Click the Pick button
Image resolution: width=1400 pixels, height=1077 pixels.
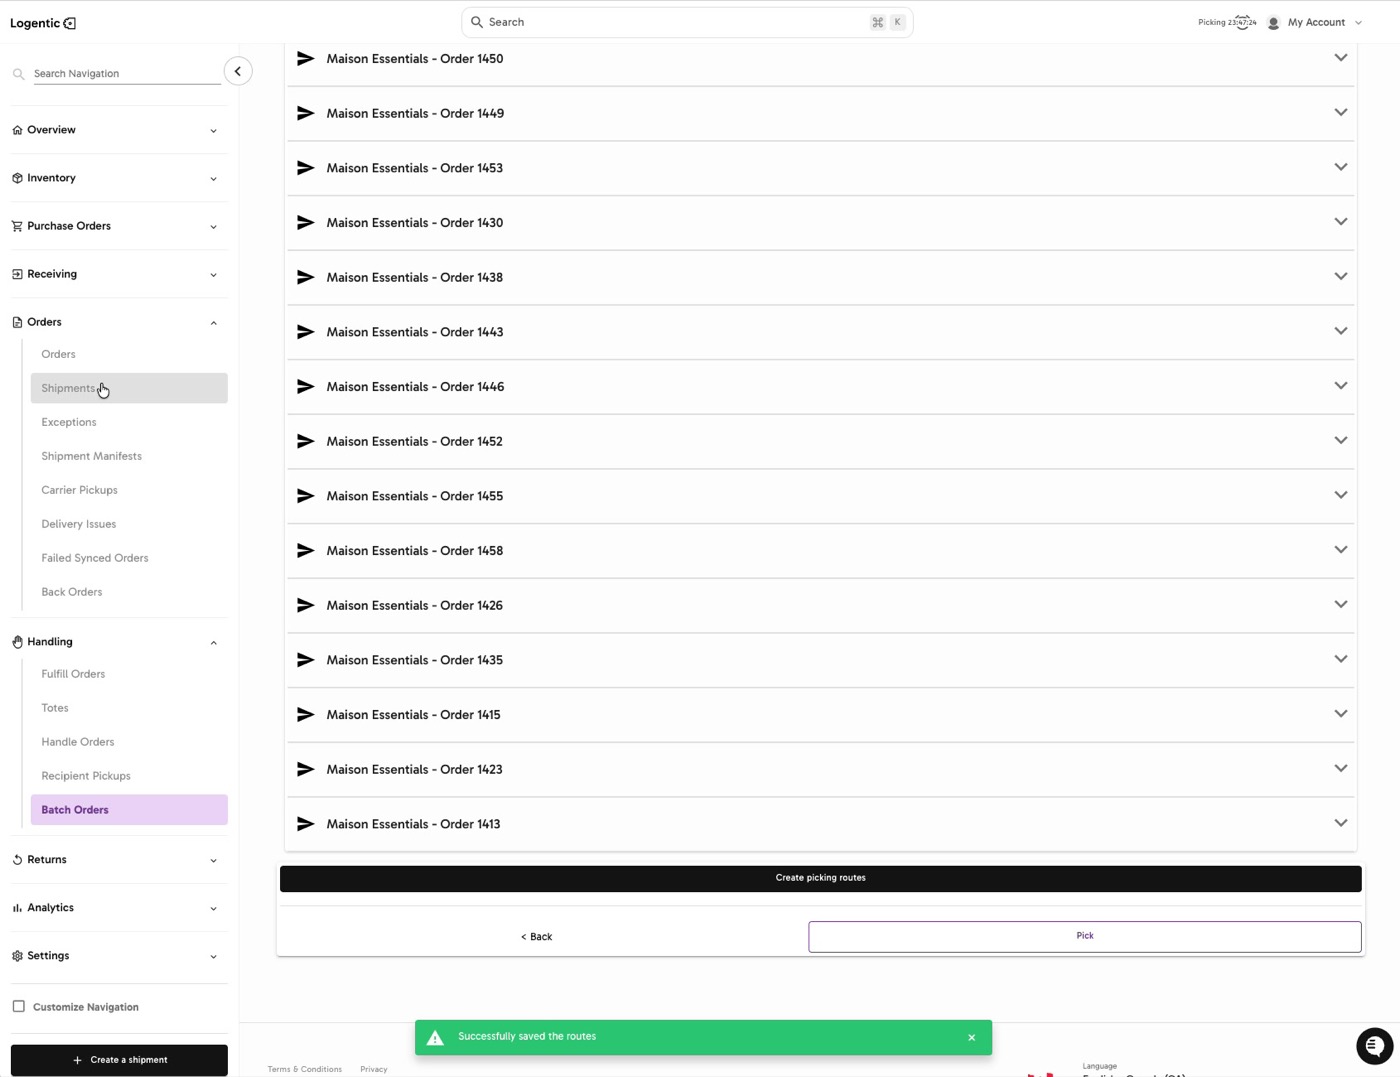1085,937
